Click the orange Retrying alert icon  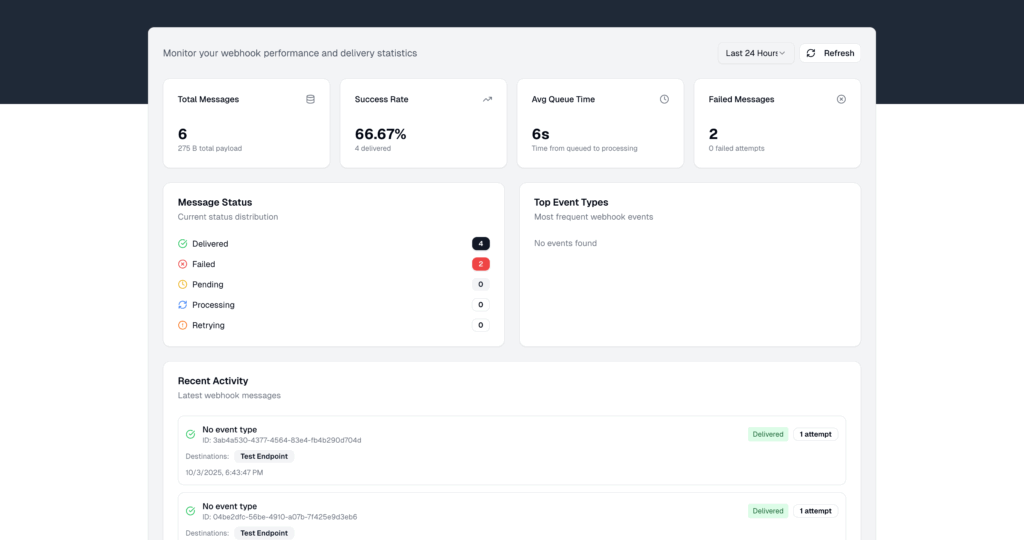click(x=183, y=325)
